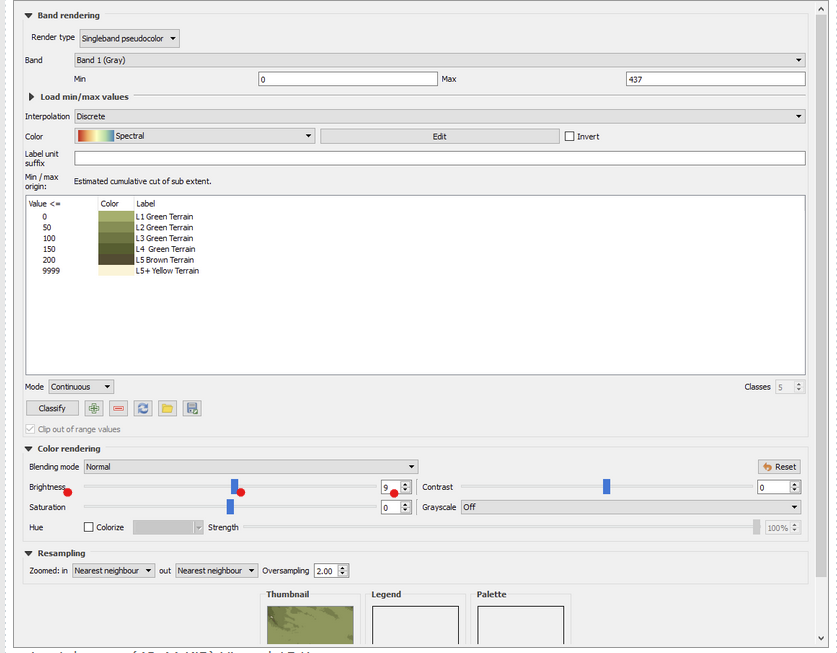Increase Brightness using its stepper arrow
The image size is (837, 653).
tap(404, 483)
